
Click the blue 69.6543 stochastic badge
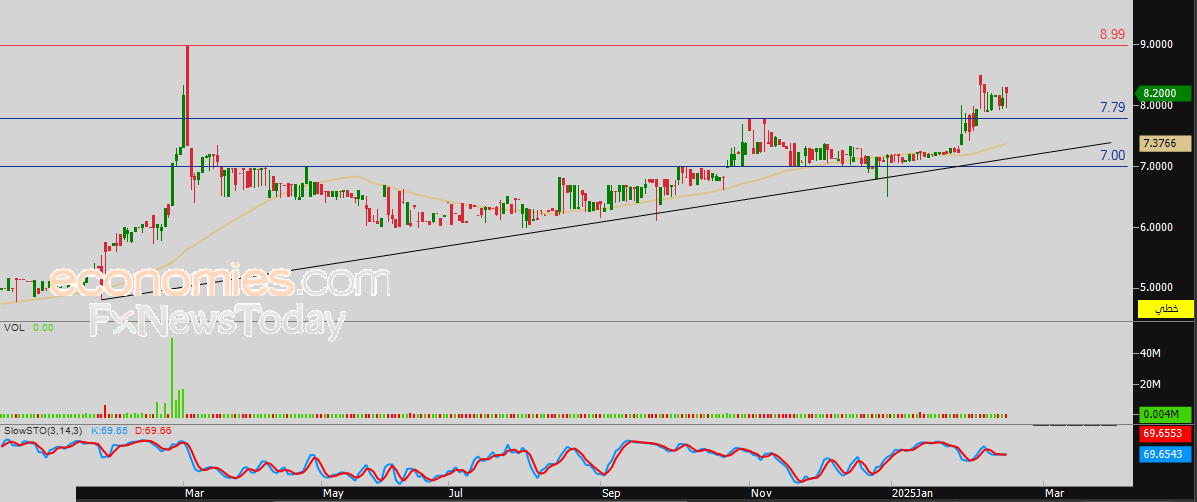click(1166, 454)
